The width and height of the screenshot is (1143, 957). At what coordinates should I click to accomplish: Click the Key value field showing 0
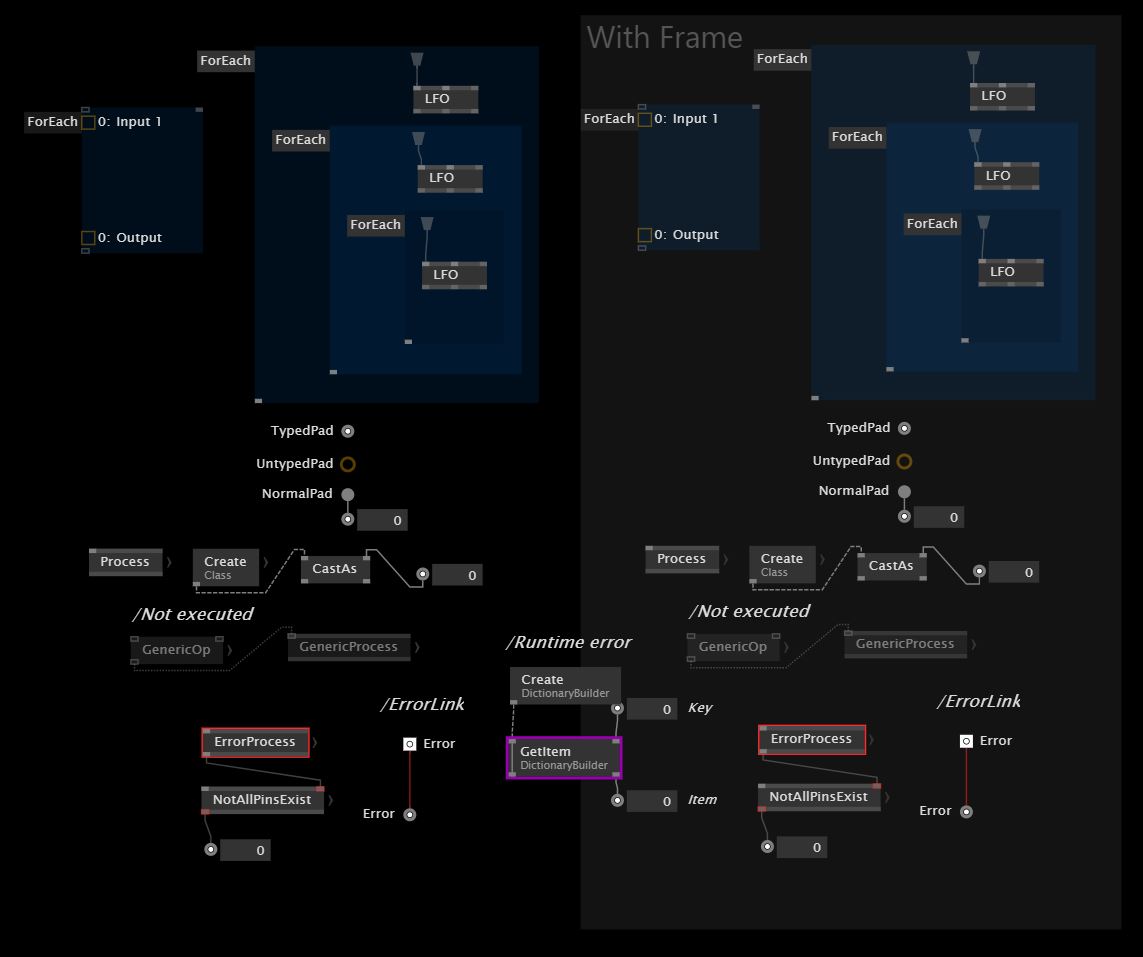tap(652, 708)
